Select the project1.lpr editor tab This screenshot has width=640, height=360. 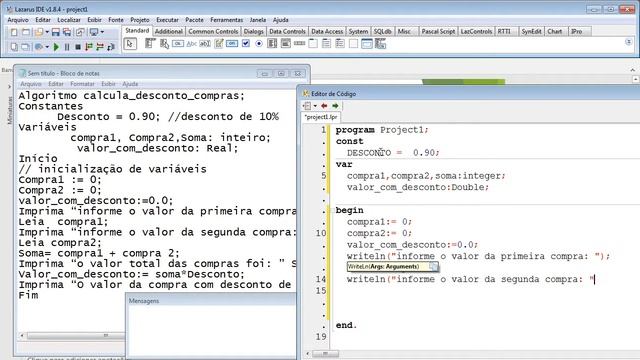(x=321, y=117)
